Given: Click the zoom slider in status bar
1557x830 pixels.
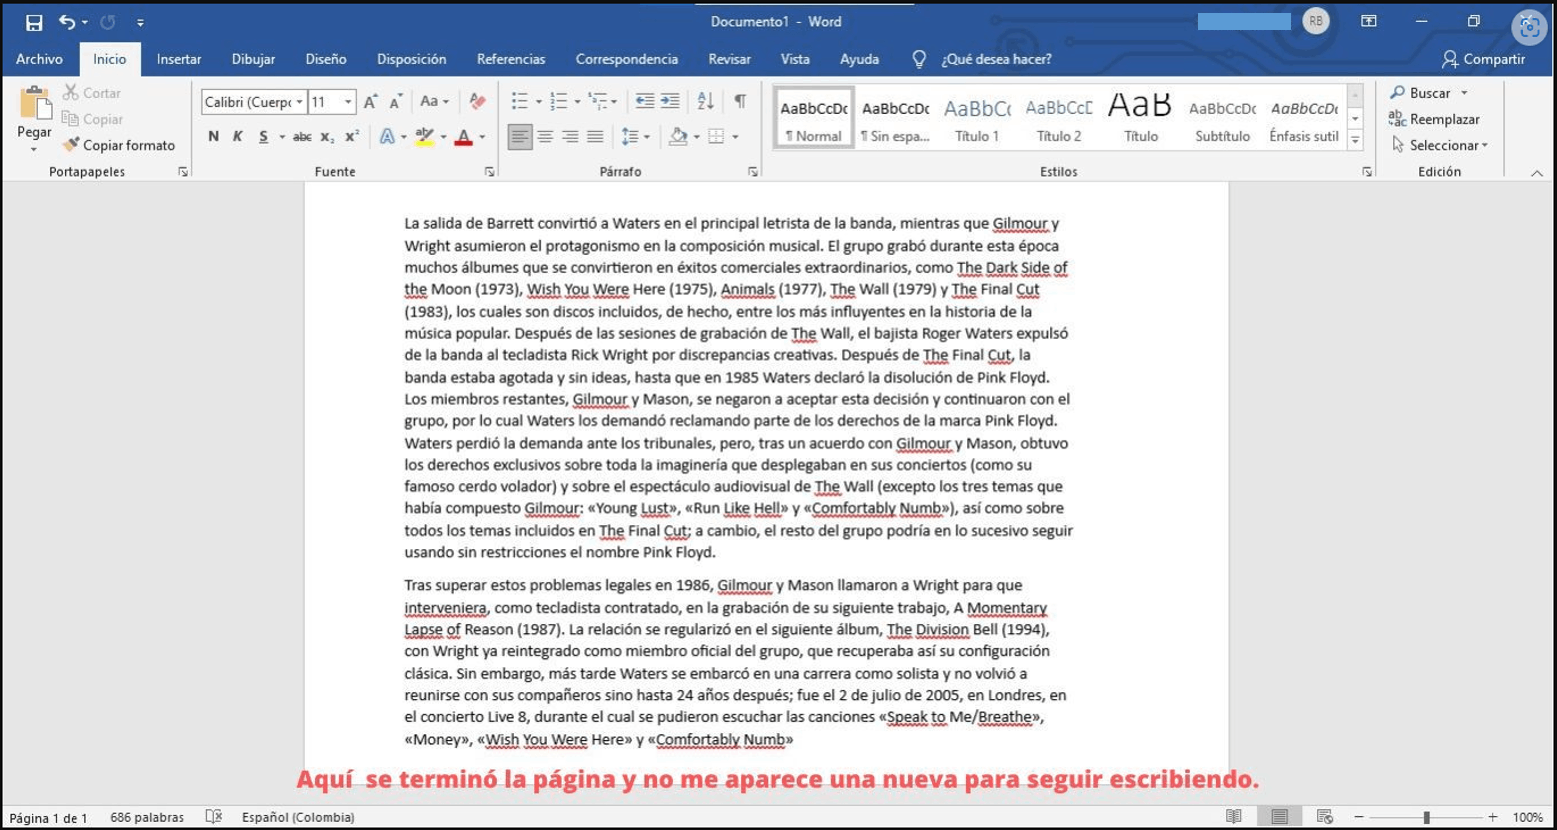Looking at the screenshot, I should click(1427, 817).
